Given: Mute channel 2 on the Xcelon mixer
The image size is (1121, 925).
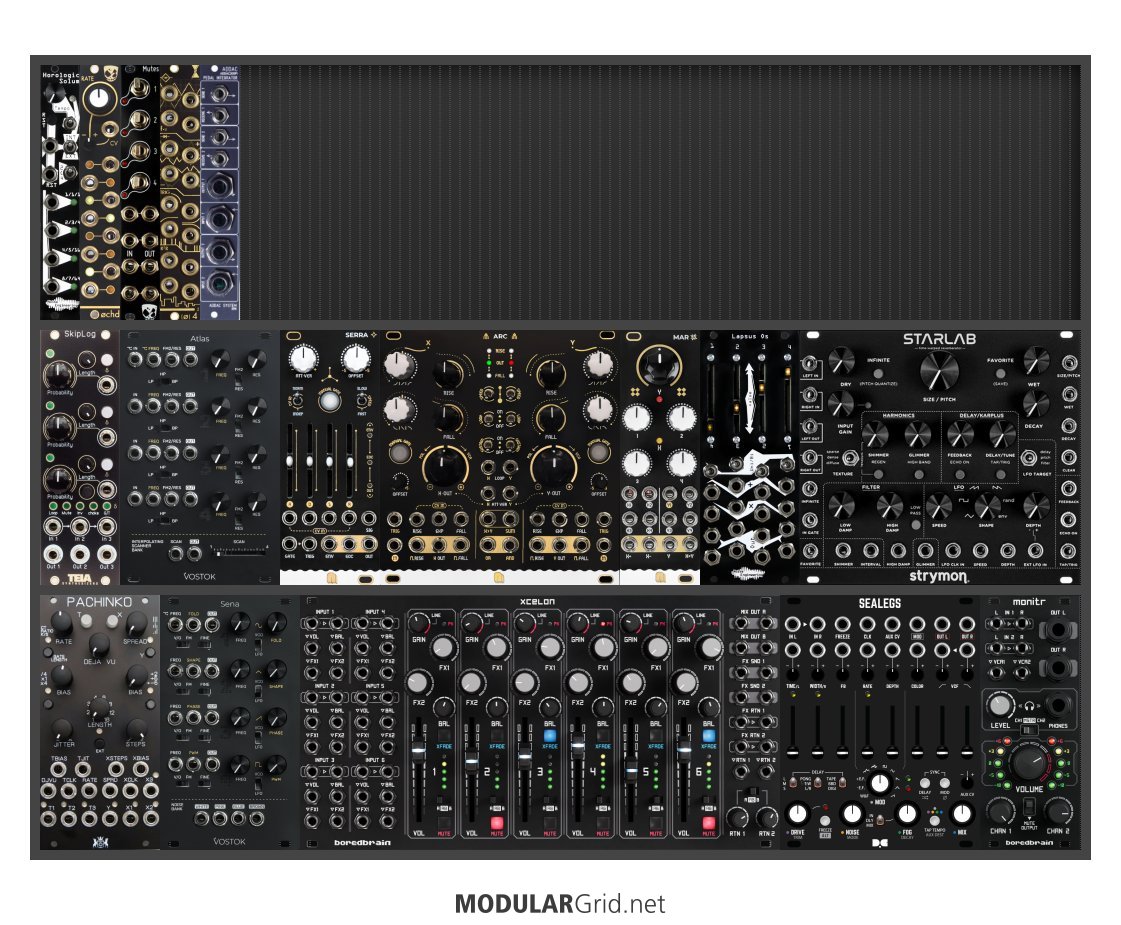Looking at the screenshot, I should click(x=497, y=823).
